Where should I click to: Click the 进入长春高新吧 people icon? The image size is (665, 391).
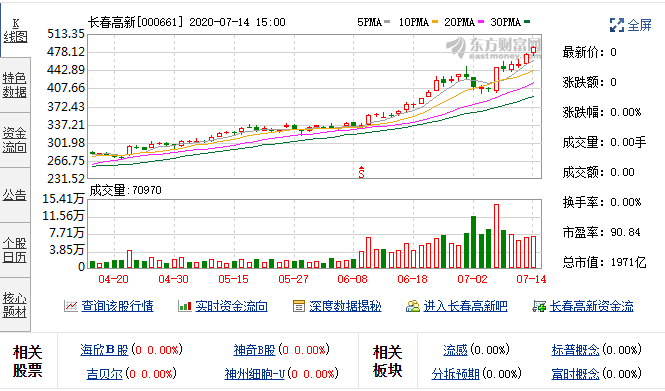pos(413,306)
